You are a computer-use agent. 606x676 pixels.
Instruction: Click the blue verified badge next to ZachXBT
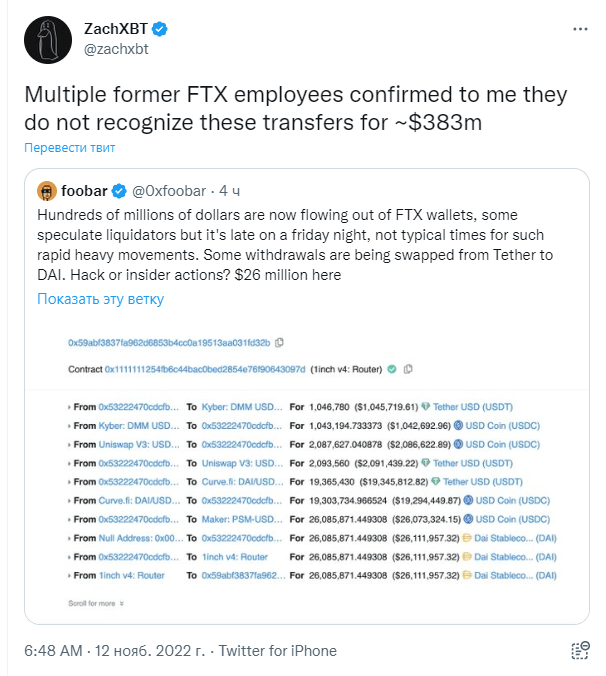click(x=160, y=29)
